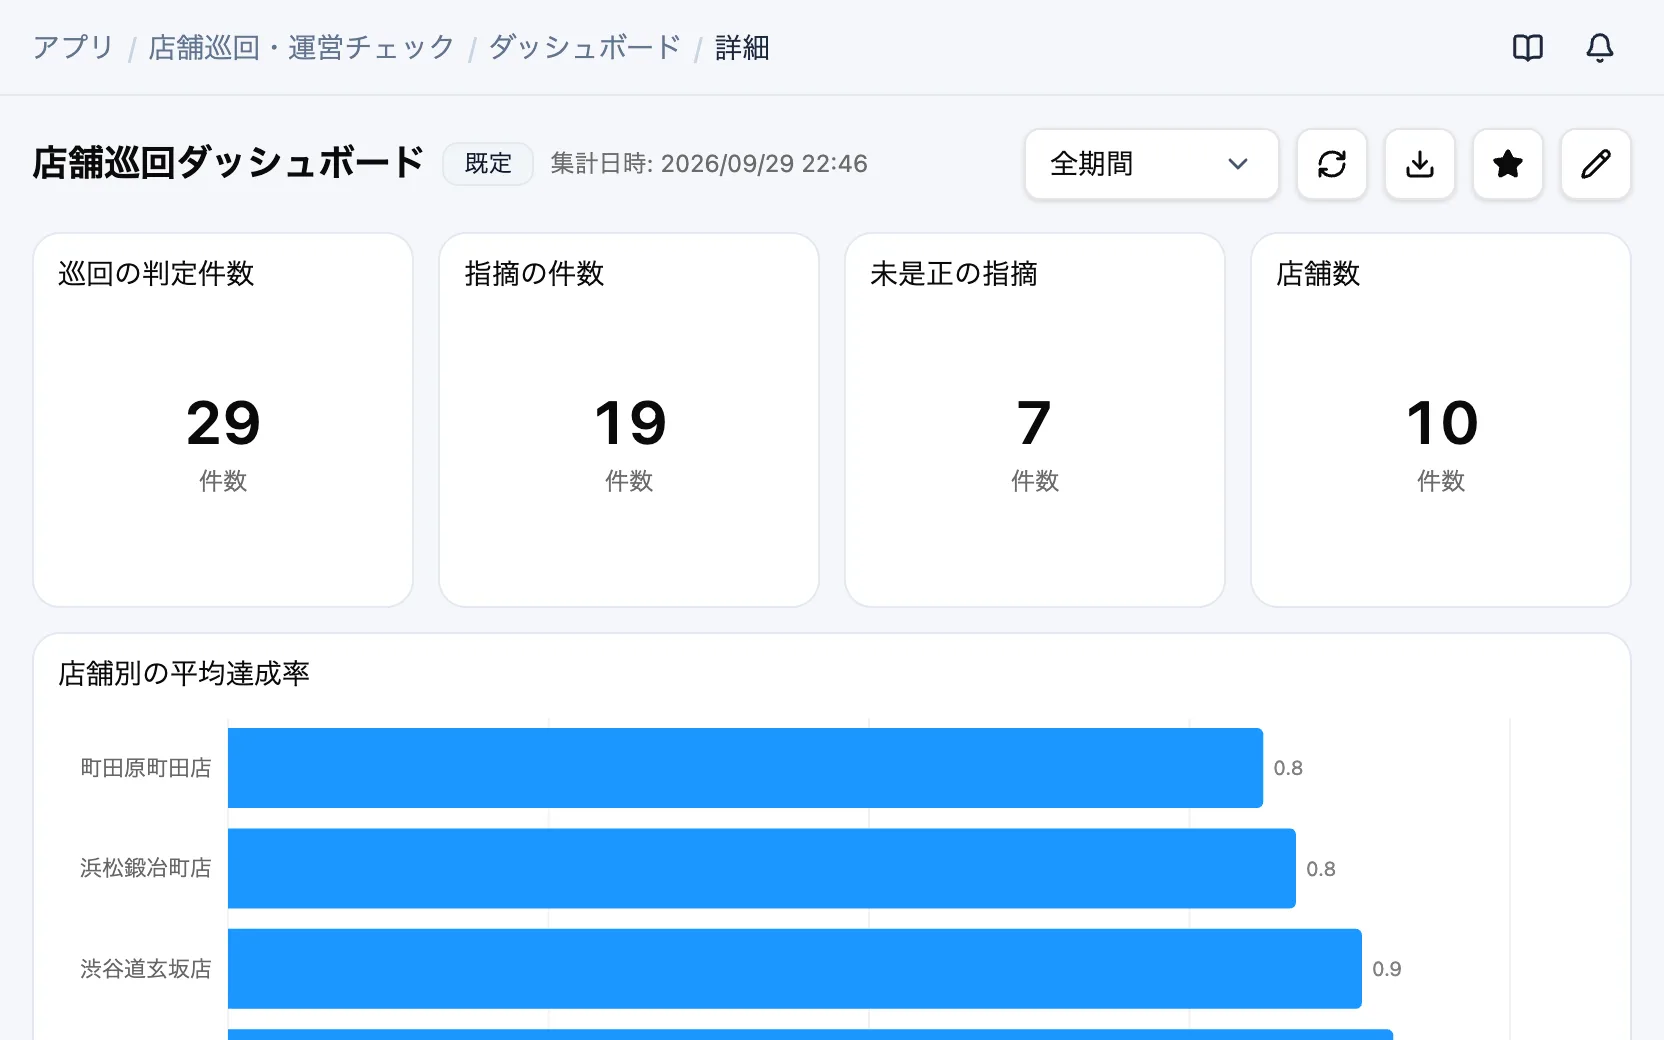Edit the dashboard with pencil icon
Screen dimensions: 1664x1040
click(1596, 164)
